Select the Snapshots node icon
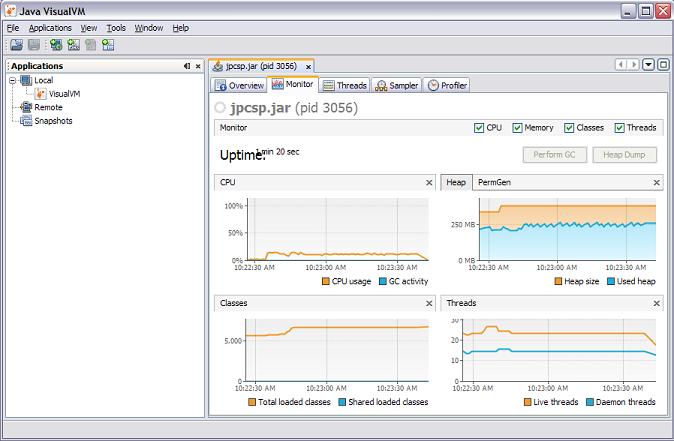The image size is (674, 441). (x=26, y=121)
